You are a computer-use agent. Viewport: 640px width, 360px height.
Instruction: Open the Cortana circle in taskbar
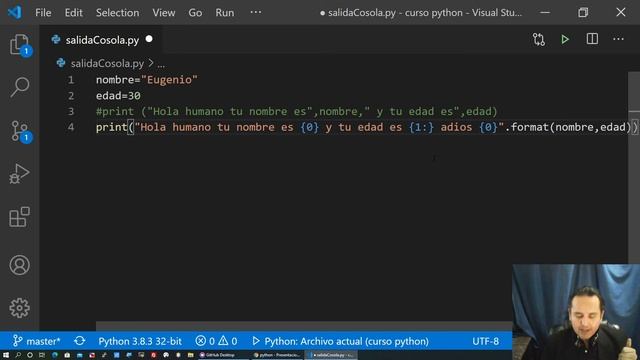pyautogui.click(x=30, y=355)
